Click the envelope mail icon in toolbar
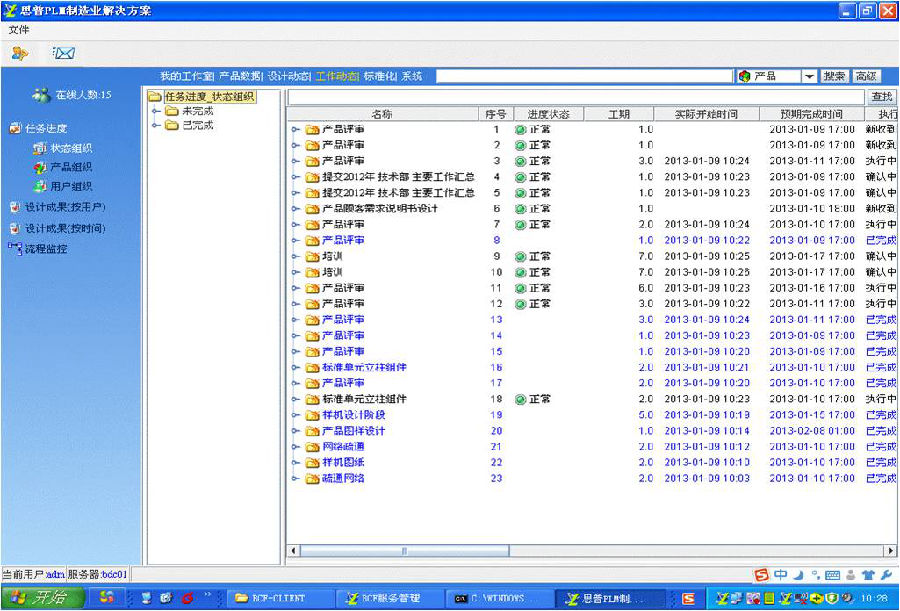The image size is (900, 611). [x=64, y=53]
